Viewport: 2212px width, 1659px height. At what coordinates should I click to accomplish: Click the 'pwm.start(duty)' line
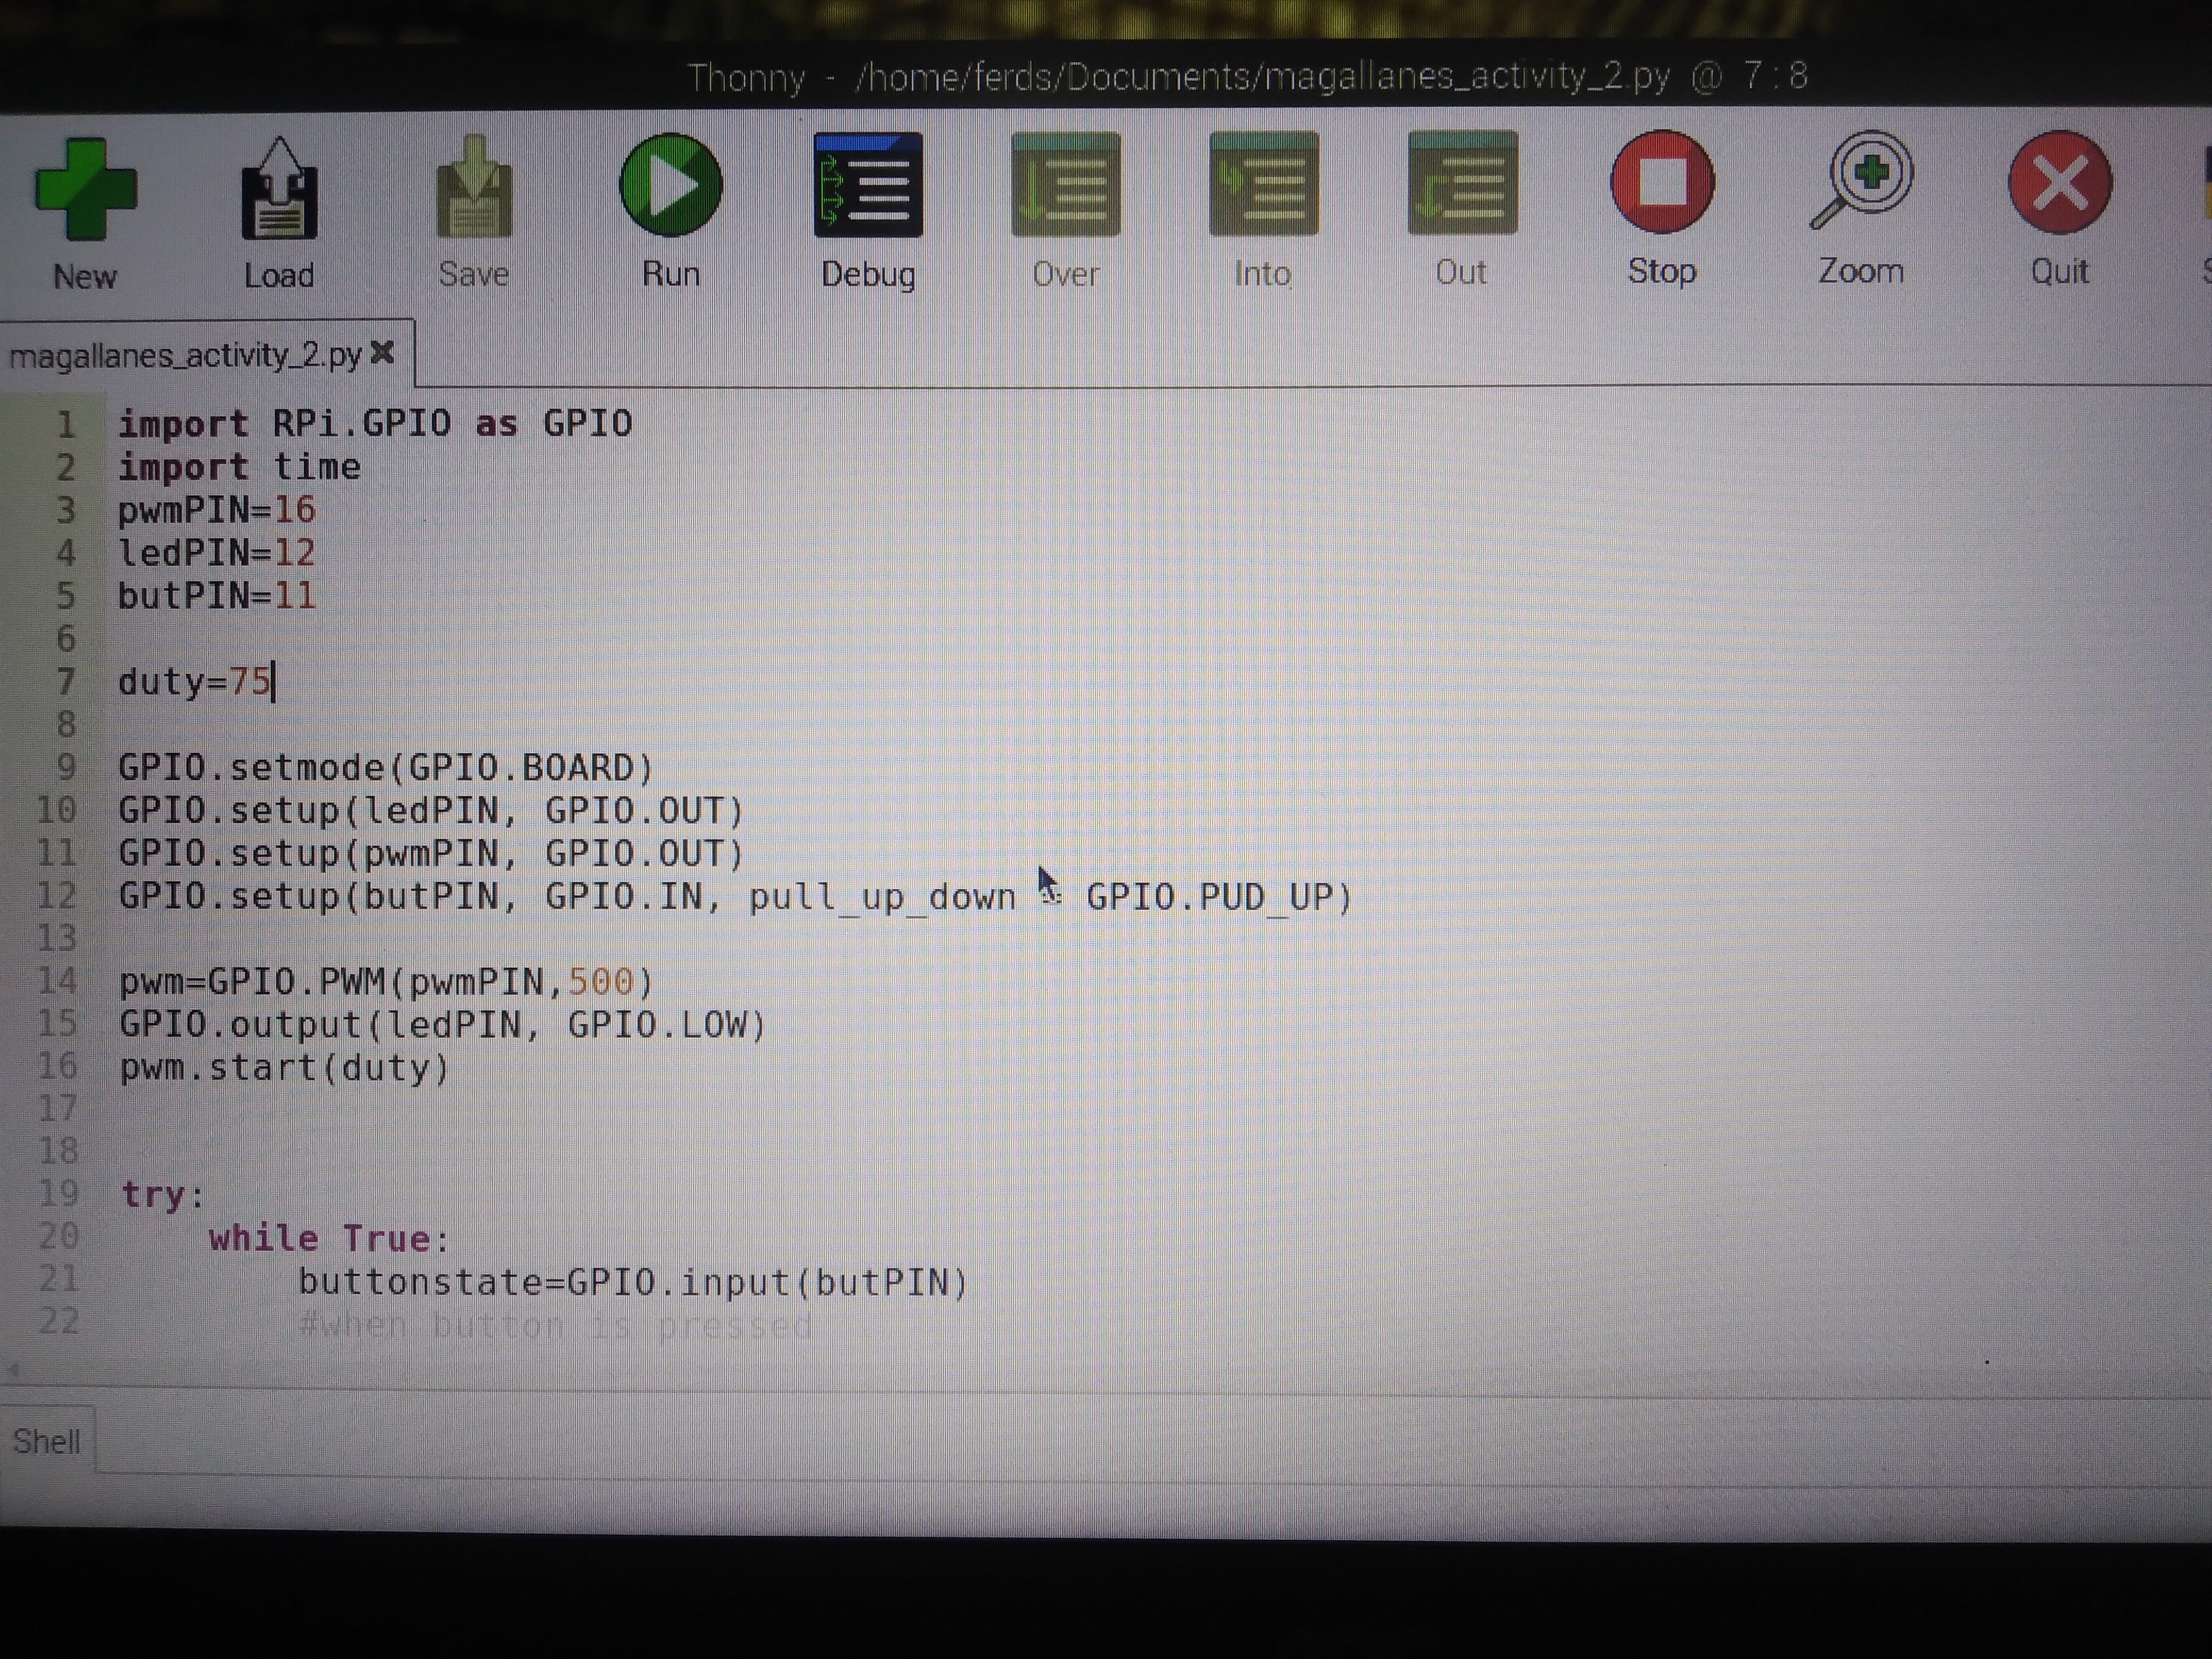285,1068
